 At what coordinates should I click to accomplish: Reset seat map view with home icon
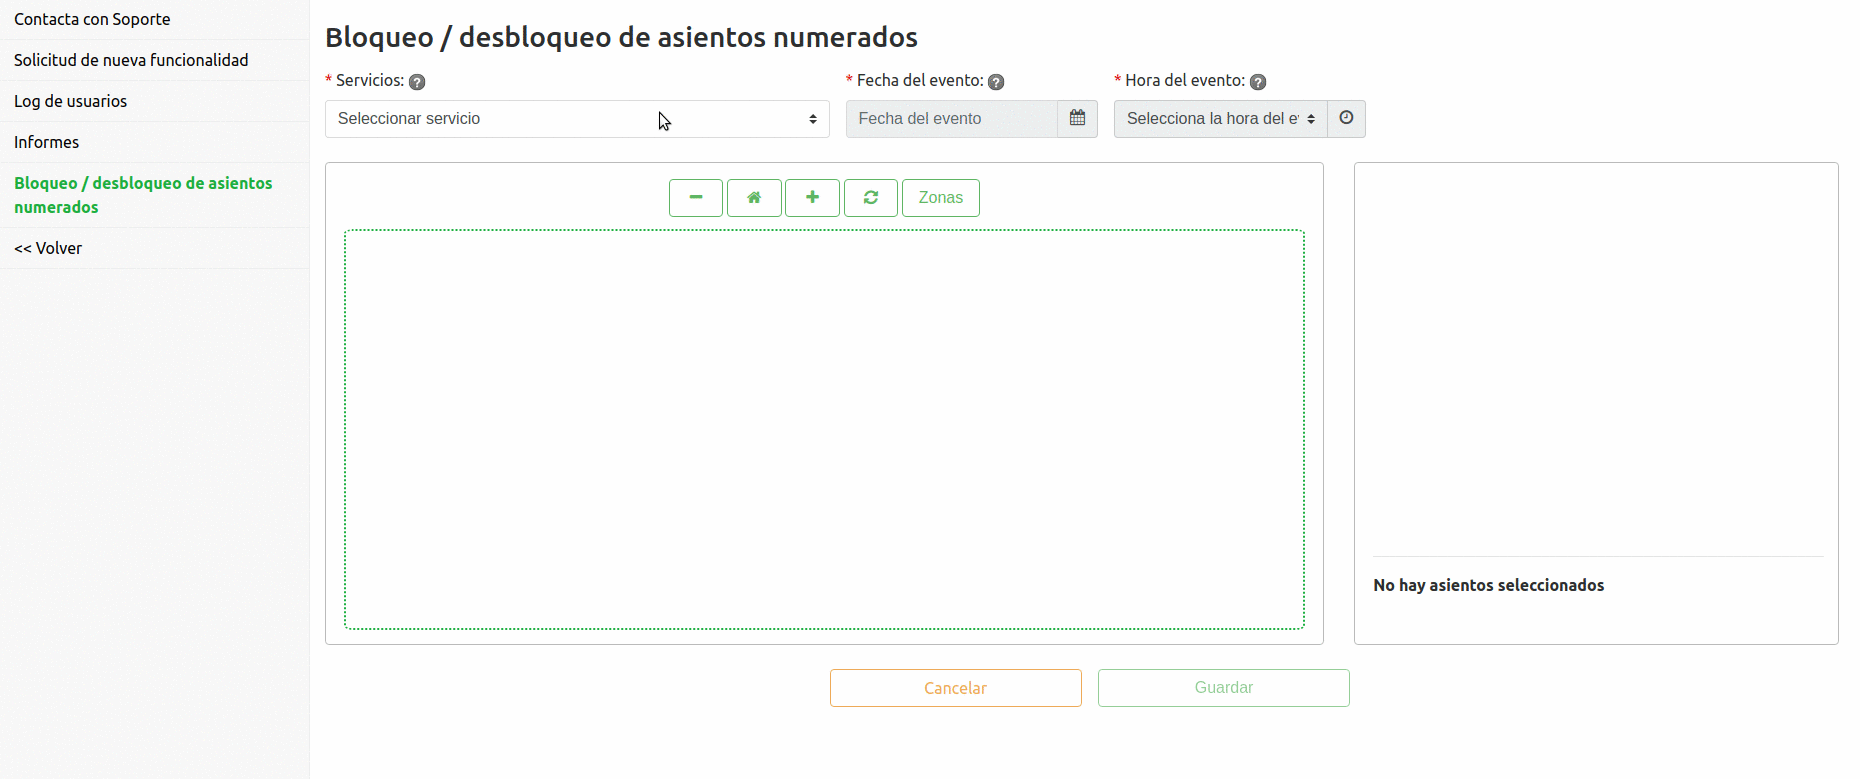point(754,198)
